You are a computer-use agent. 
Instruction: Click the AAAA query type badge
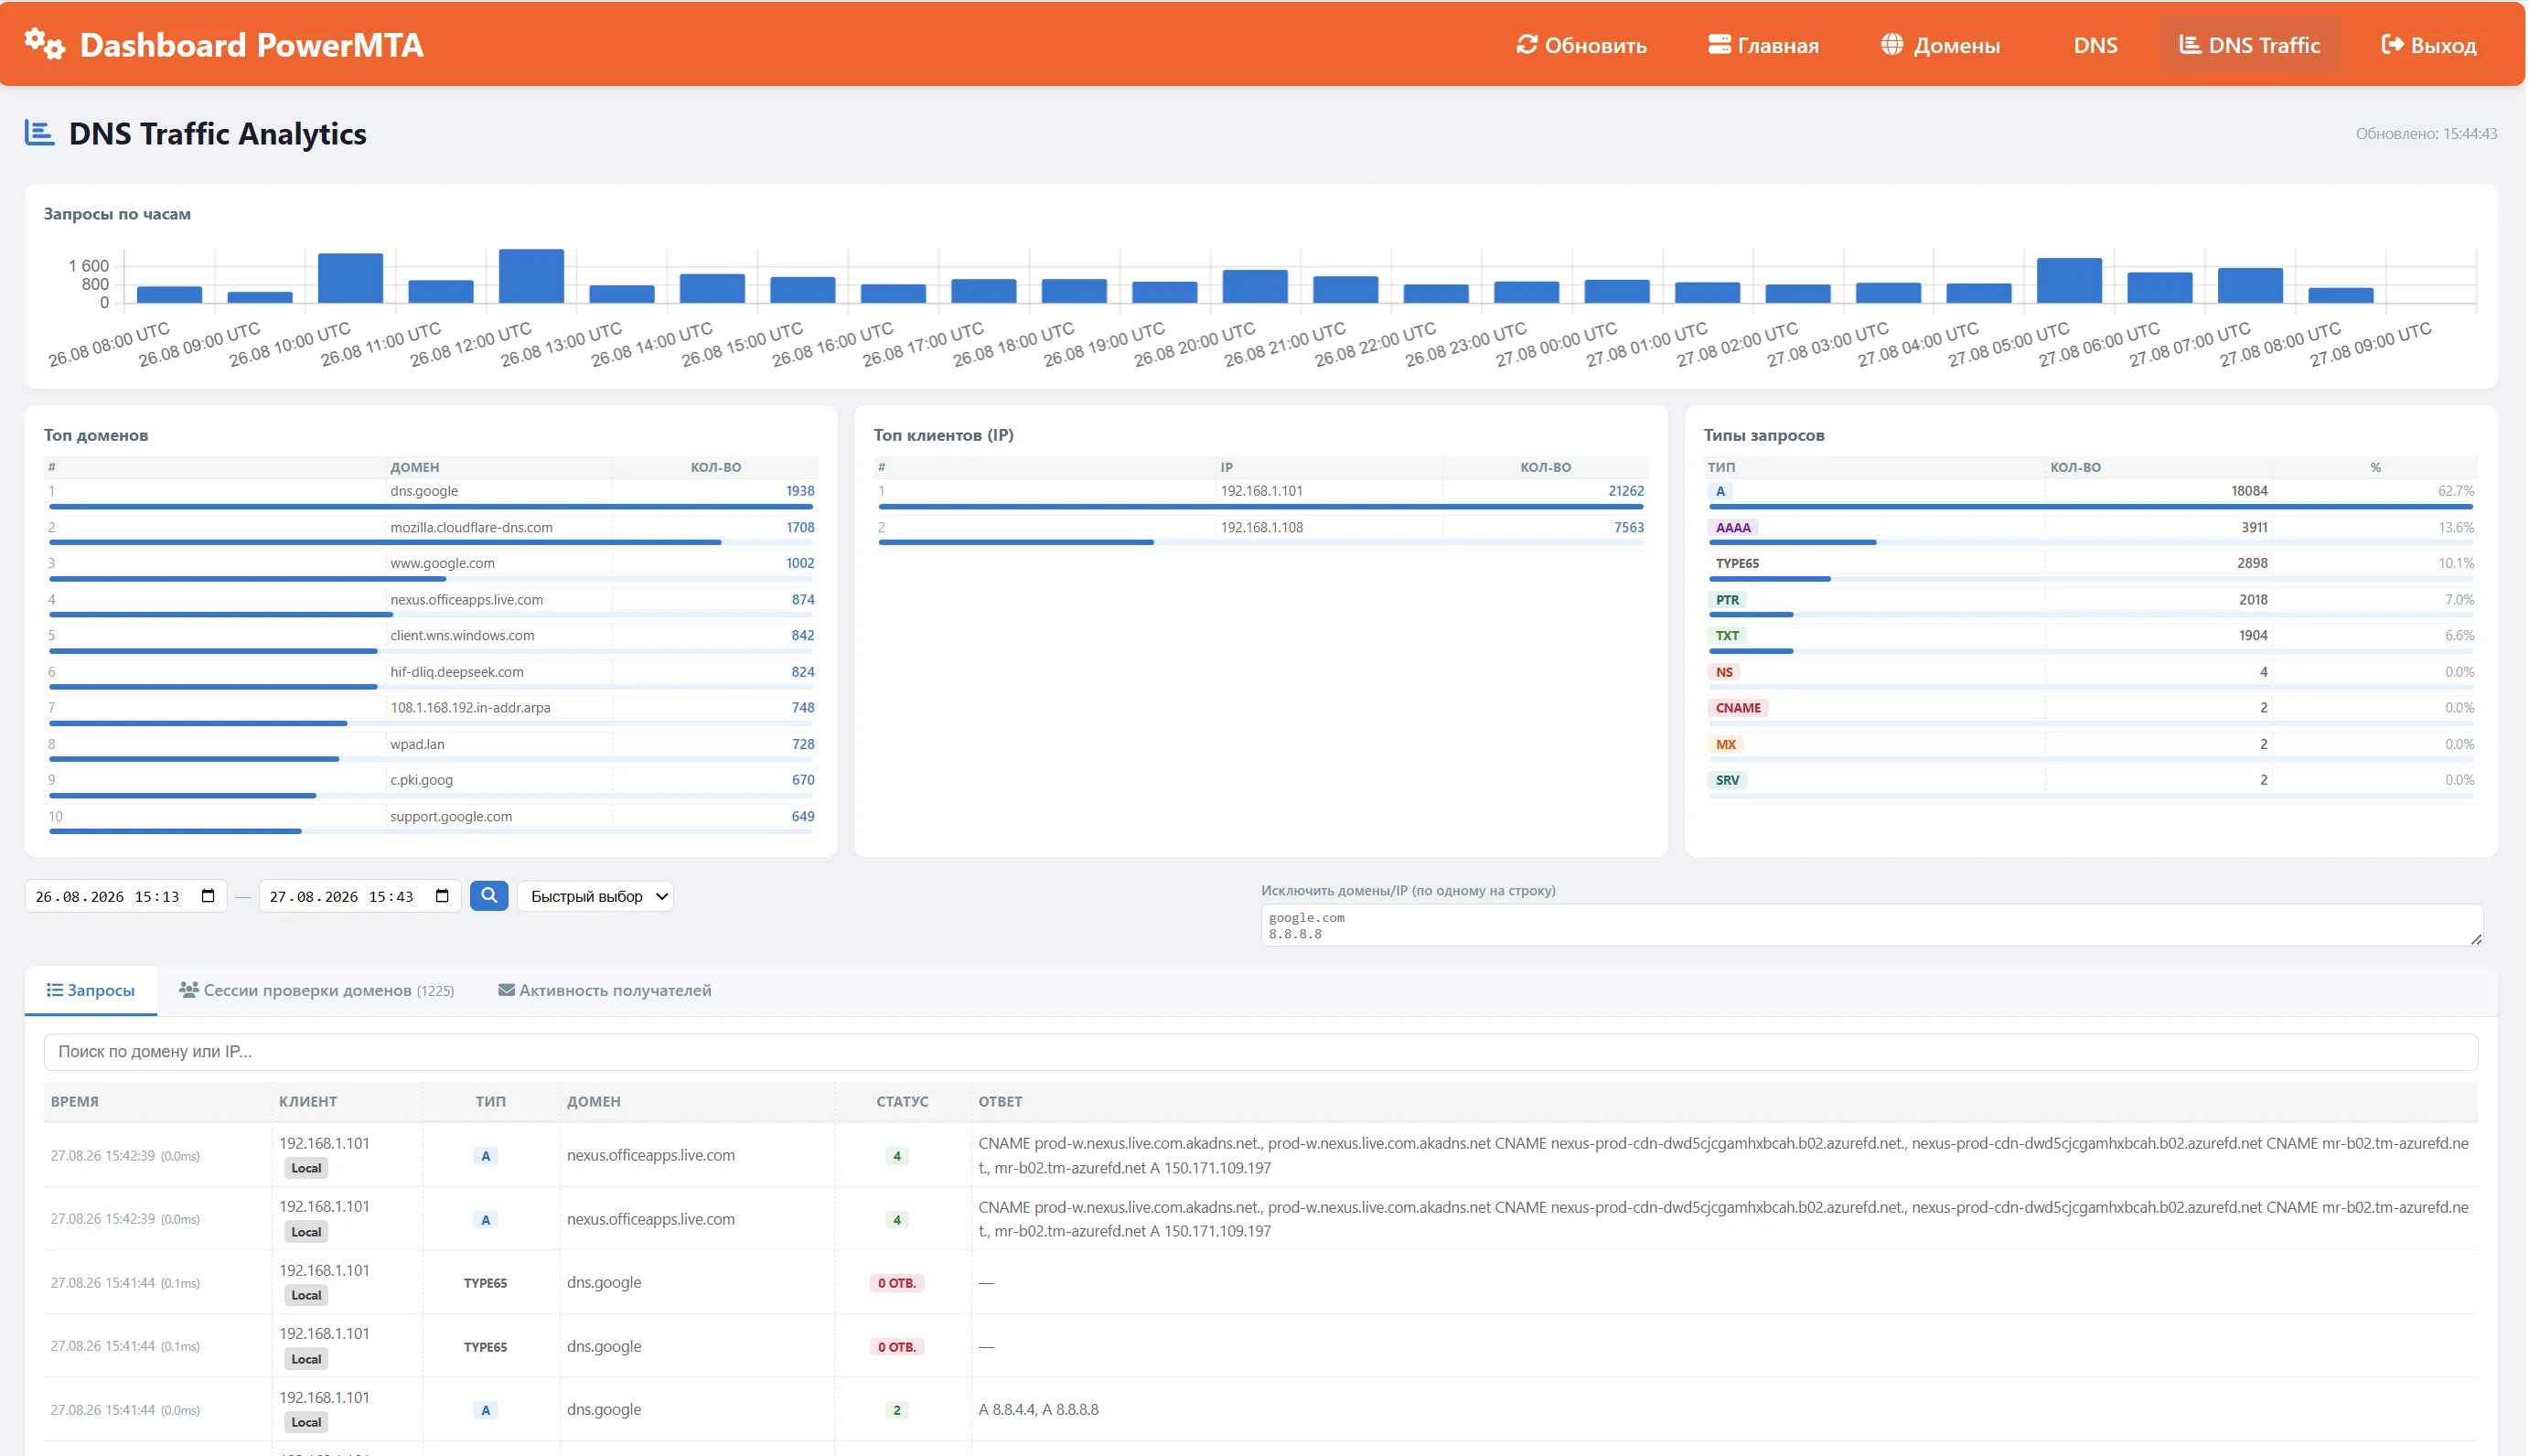click(1732, 527)
